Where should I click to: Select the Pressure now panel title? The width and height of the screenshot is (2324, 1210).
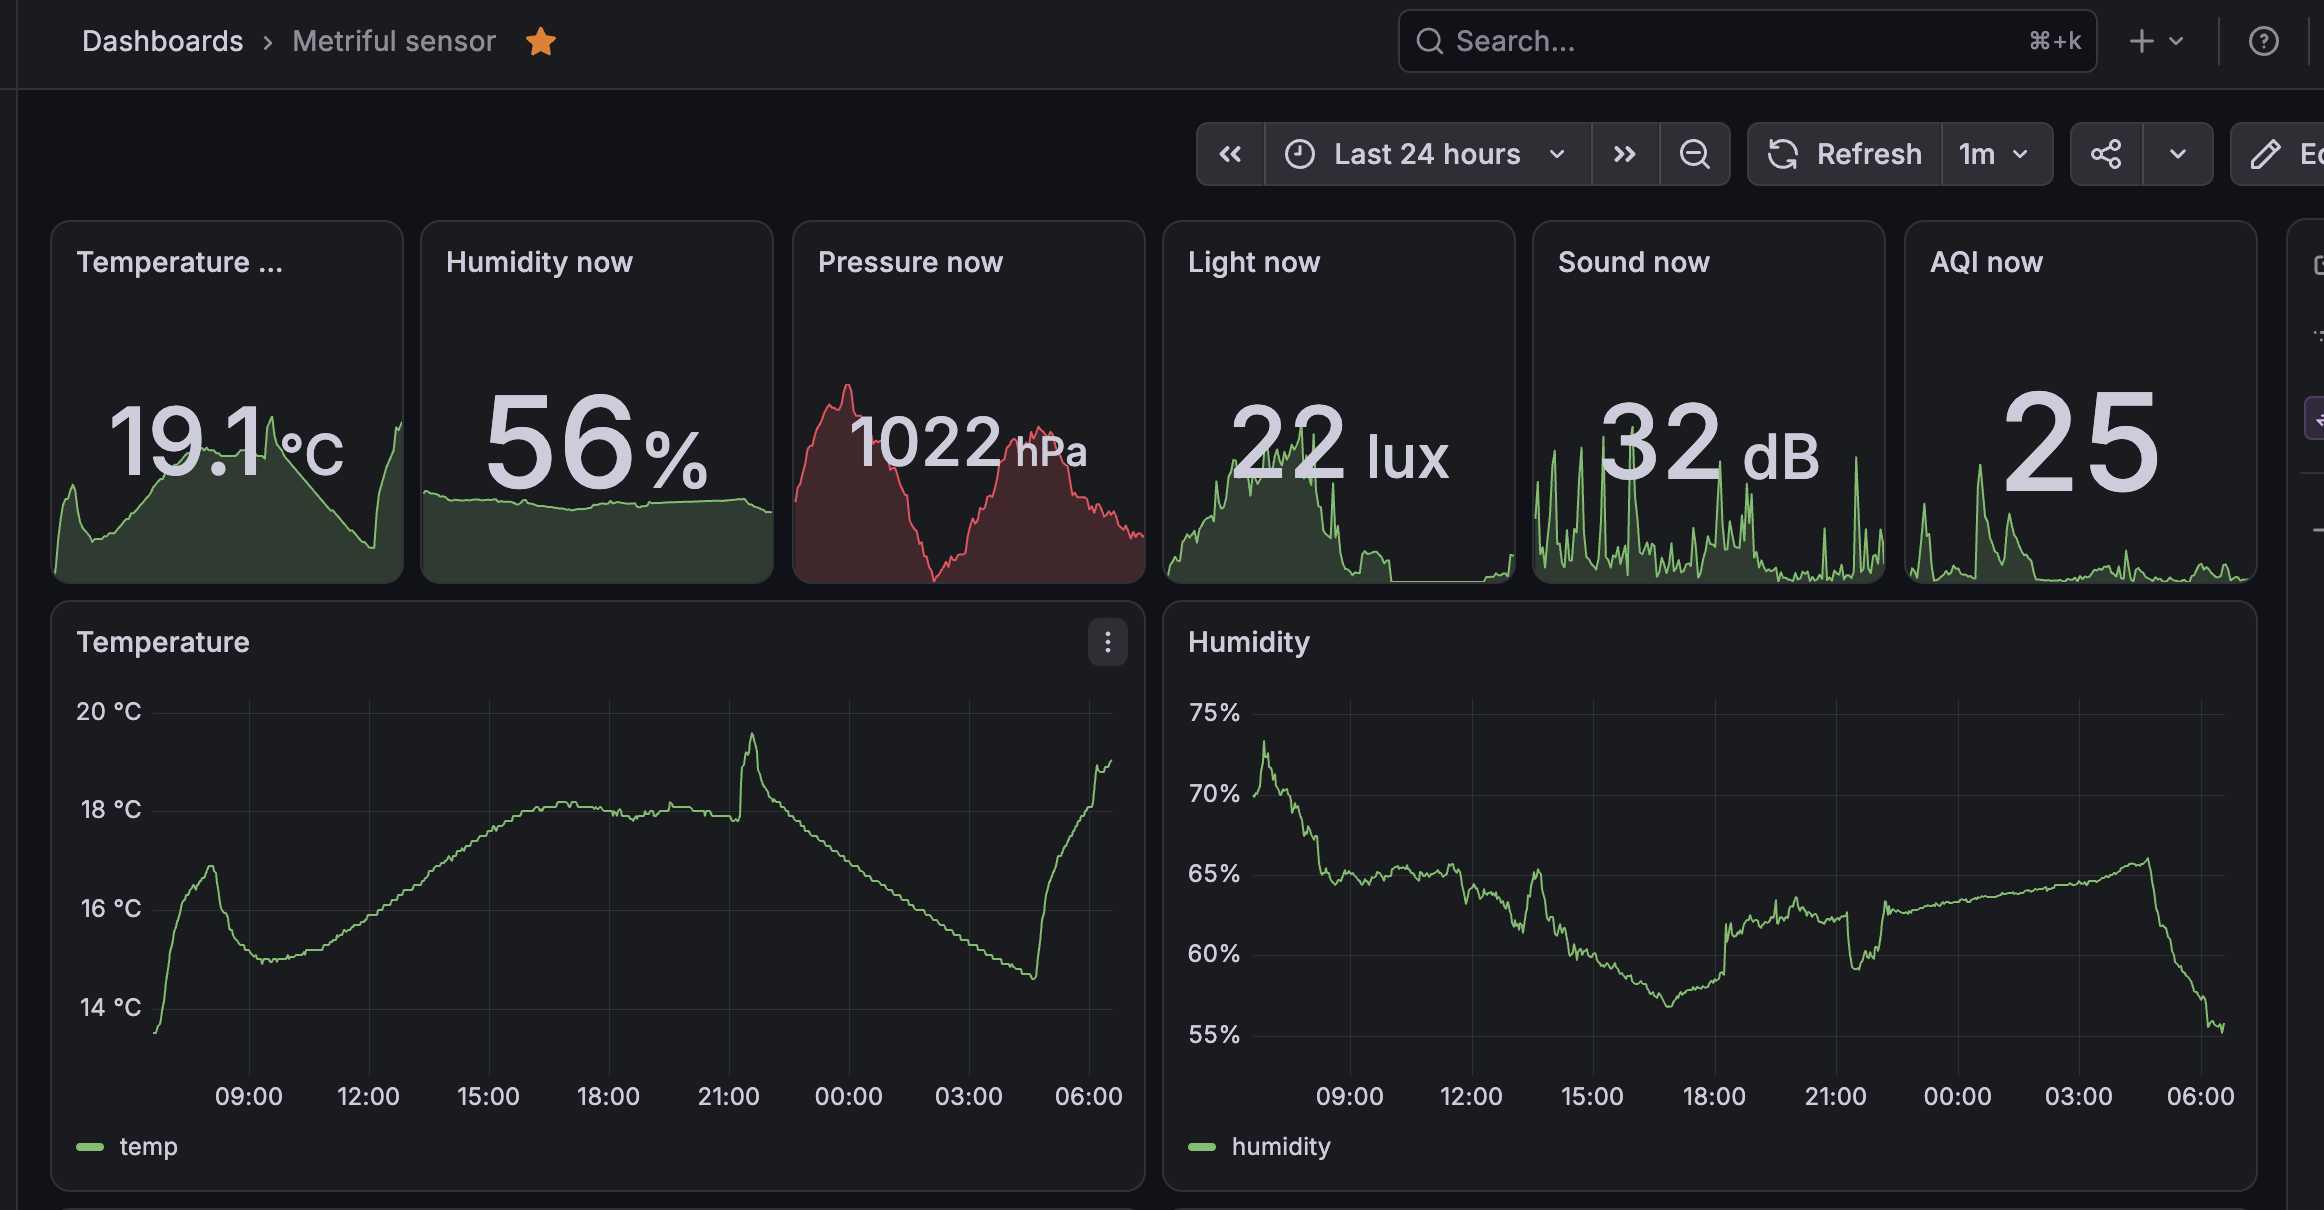point(910,262)
